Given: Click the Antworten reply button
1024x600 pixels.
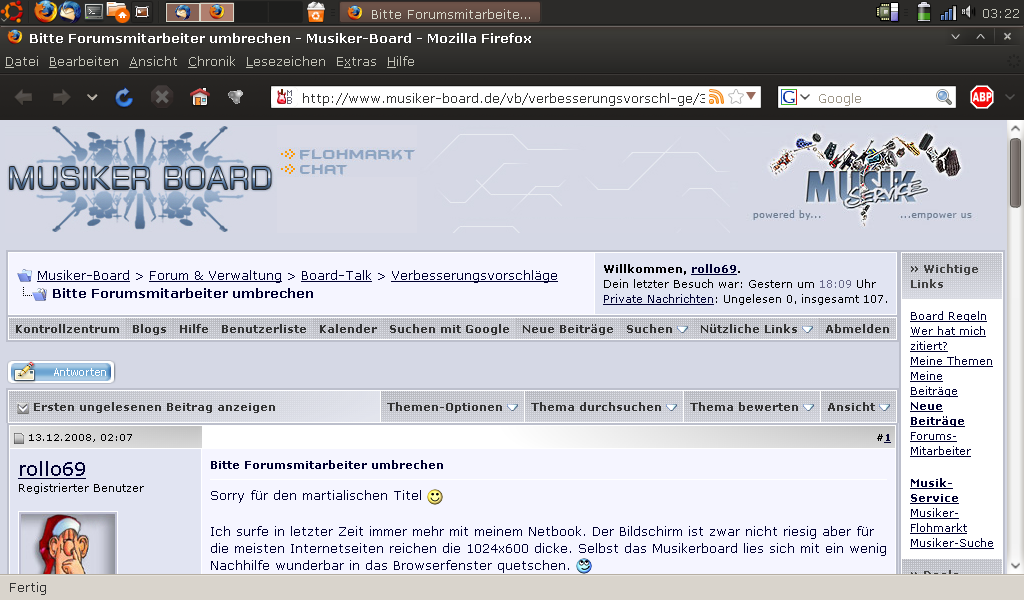Looking at the screenshot, I should pyautogui.click(x=61, y=372).
